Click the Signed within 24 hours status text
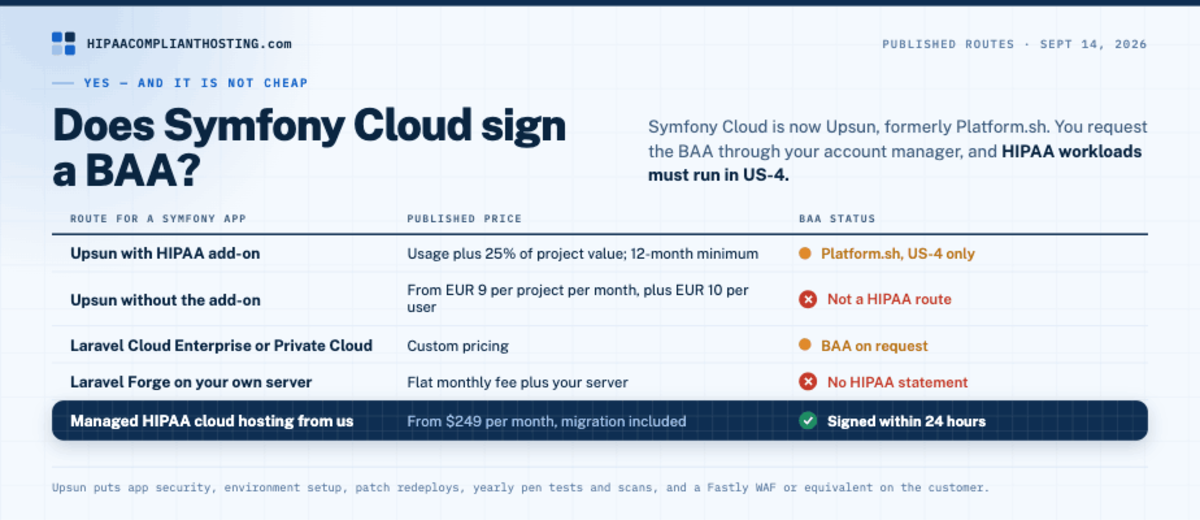The height and width of the screenshot is (520, 1200). [906, 421]
